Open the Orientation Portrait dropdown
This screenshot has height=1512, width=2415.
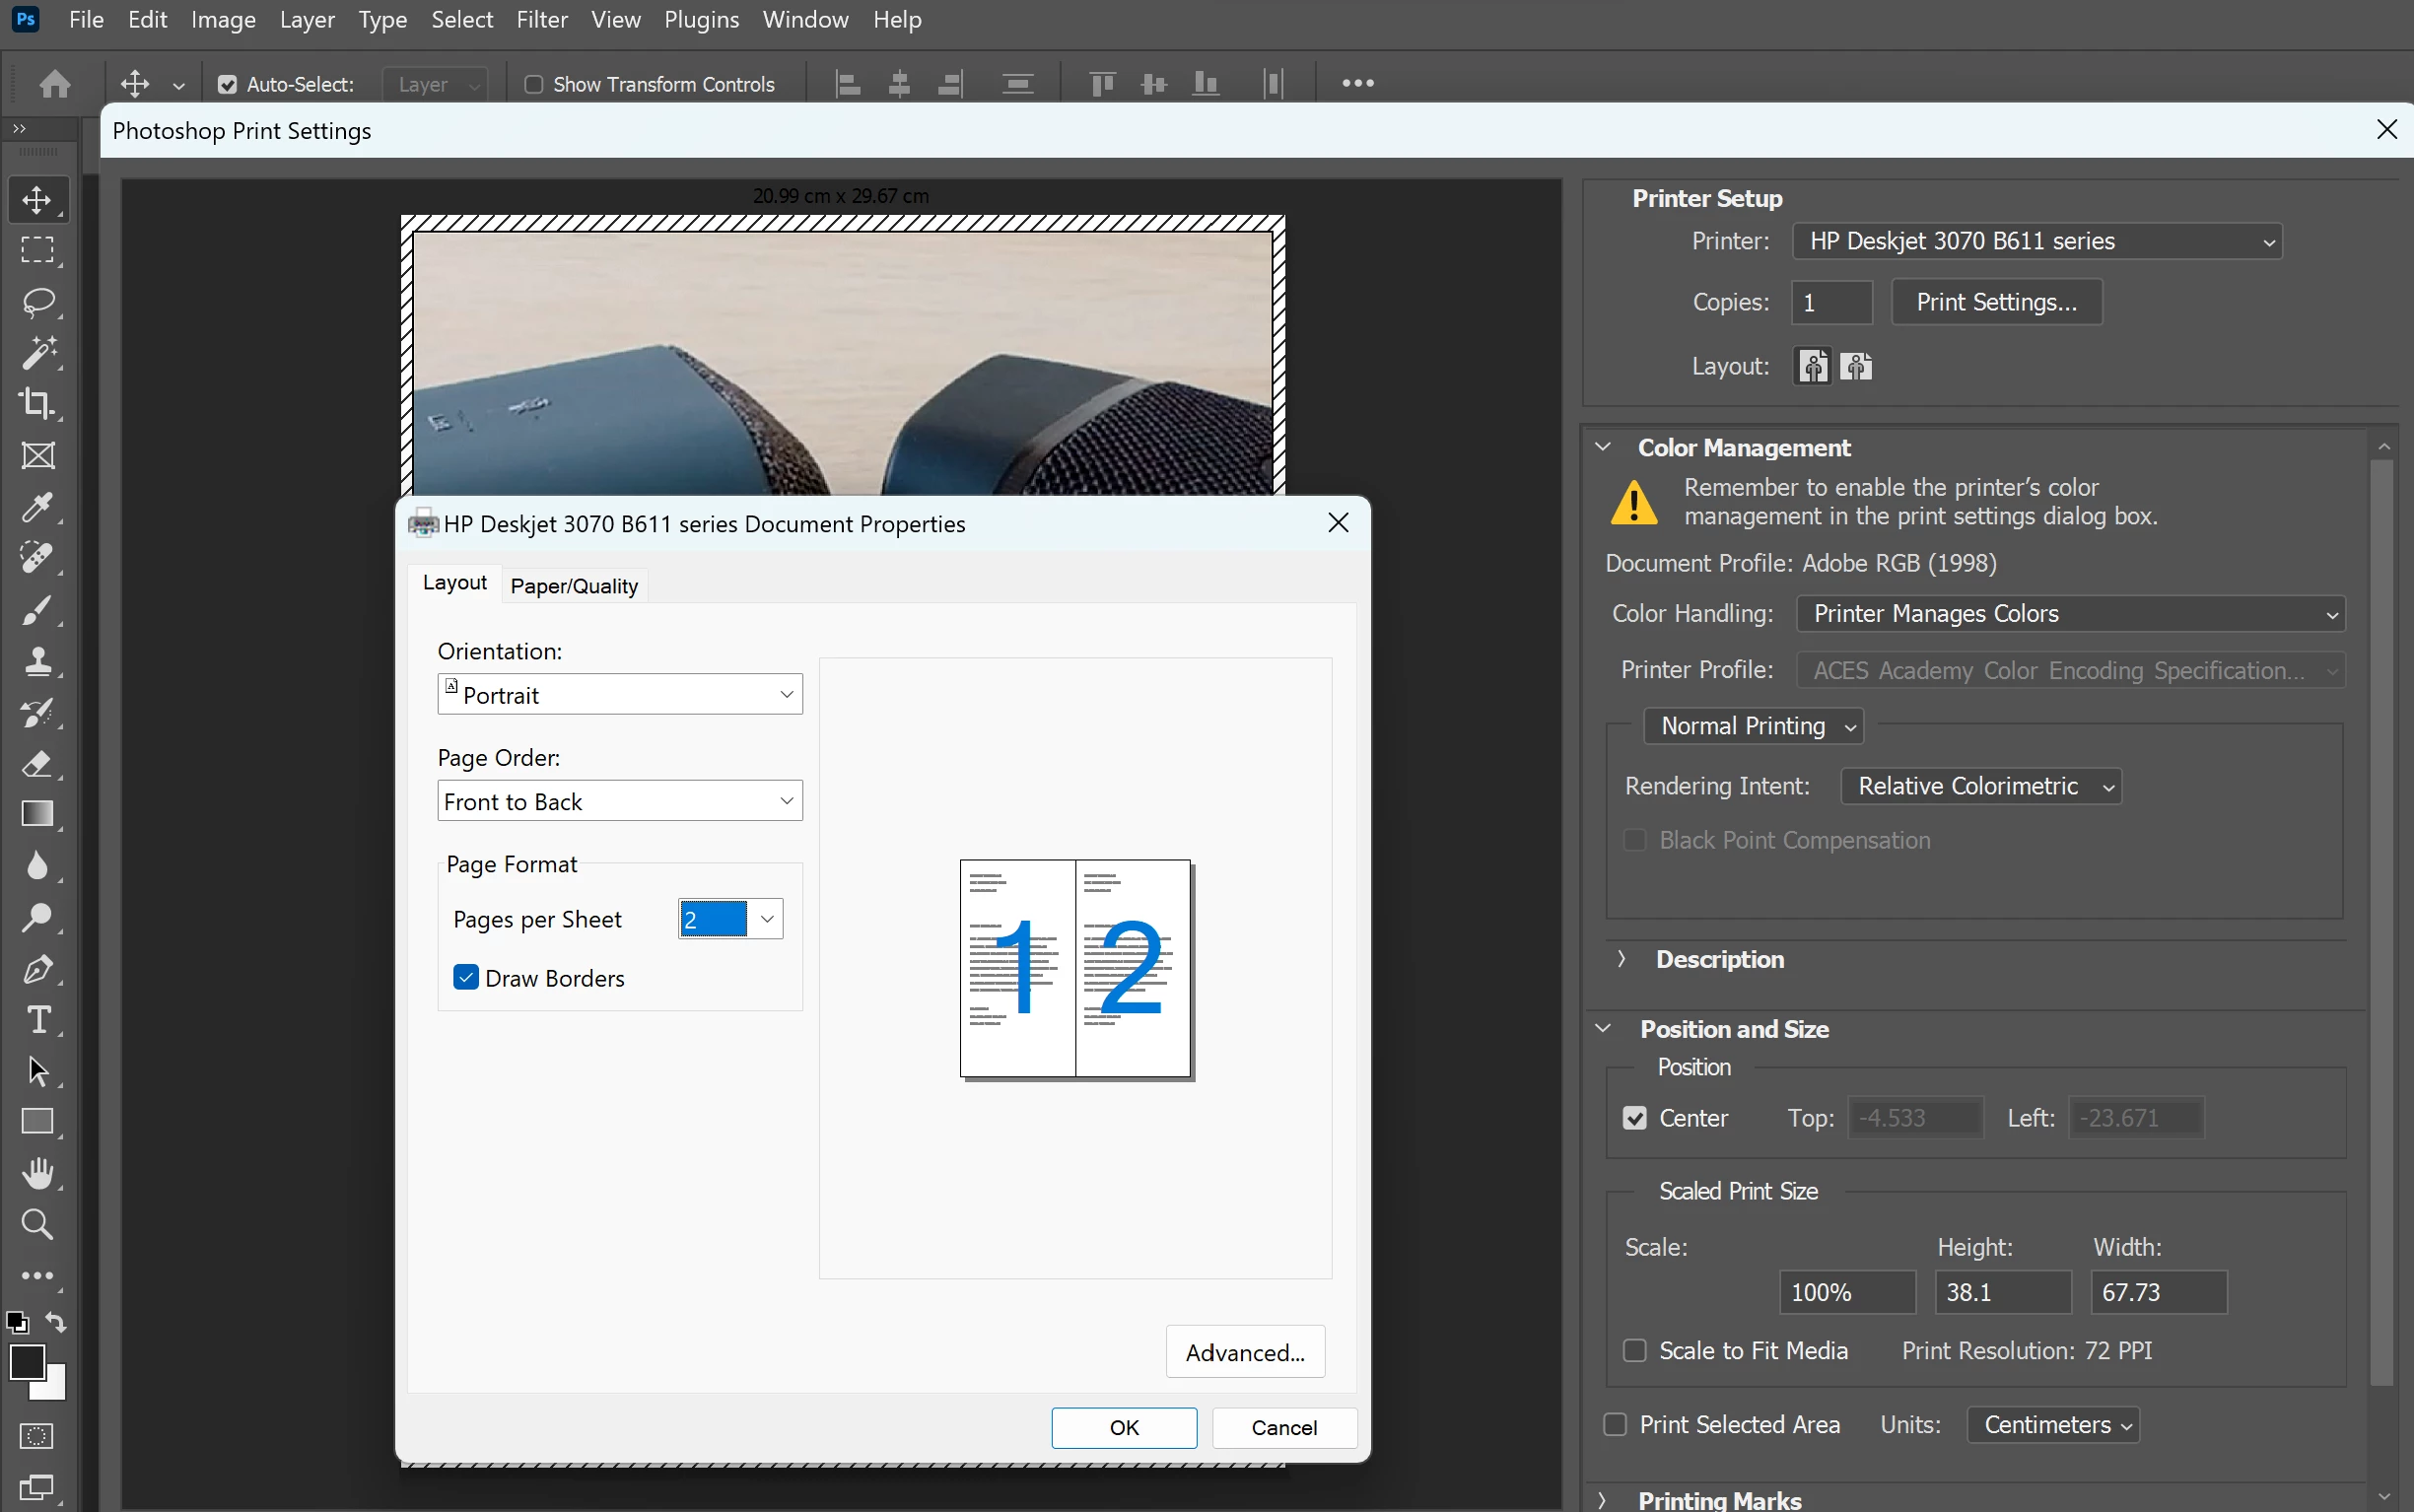[620, 694]
